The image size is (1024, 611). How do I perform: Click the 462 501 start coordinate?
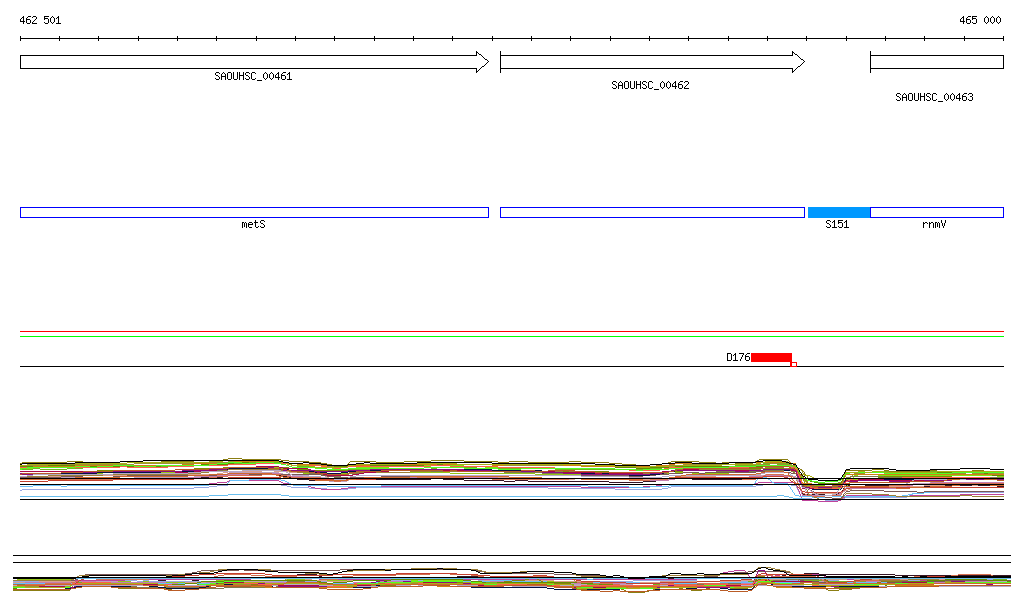click(x=40, y=20)
